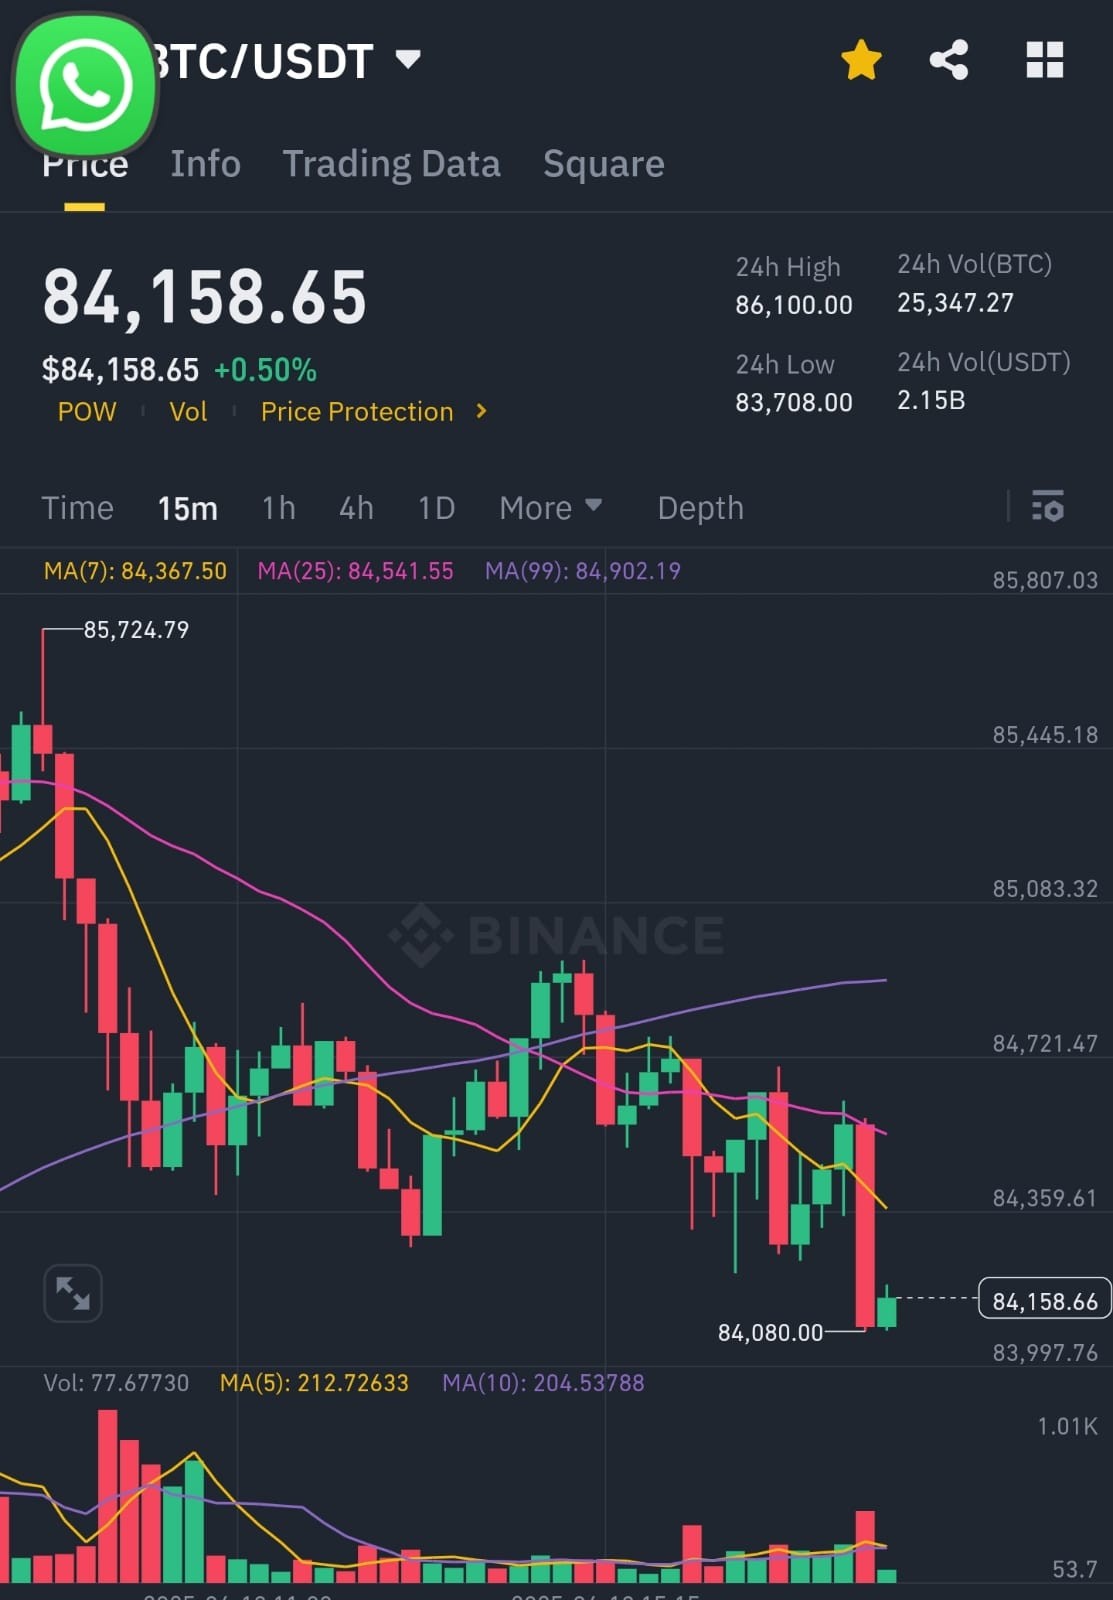
Task: Select the 1h chart interval
Action: pyautogui.click(x=278, y=508)
